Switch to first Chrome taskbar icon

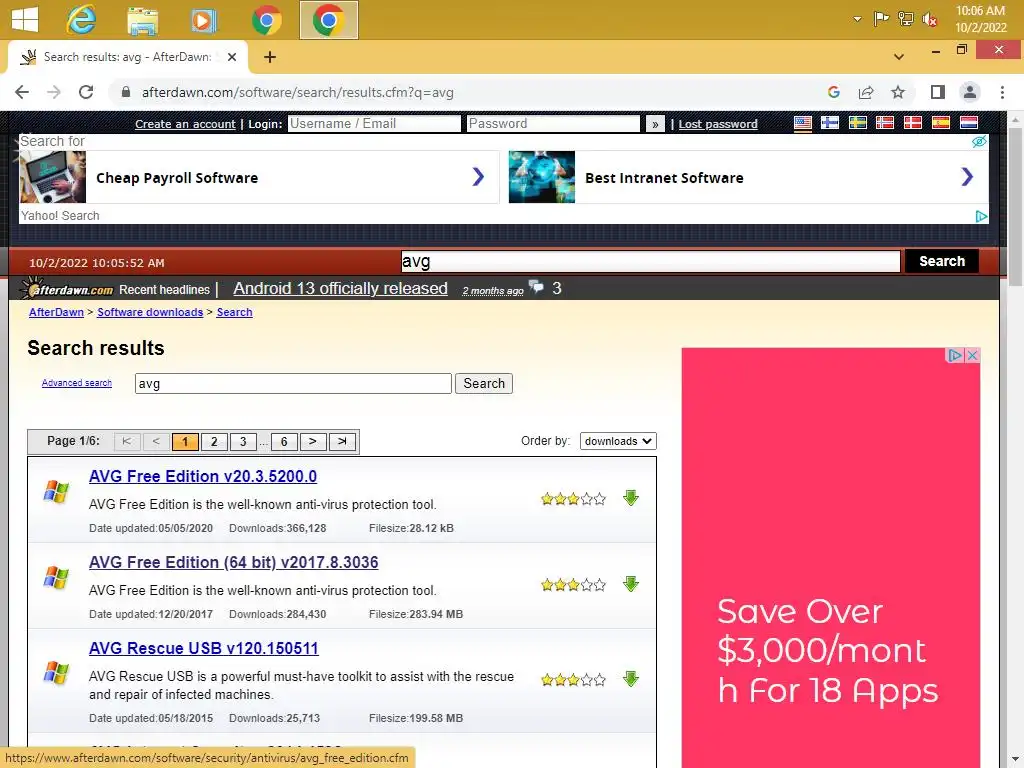(266, 20)
